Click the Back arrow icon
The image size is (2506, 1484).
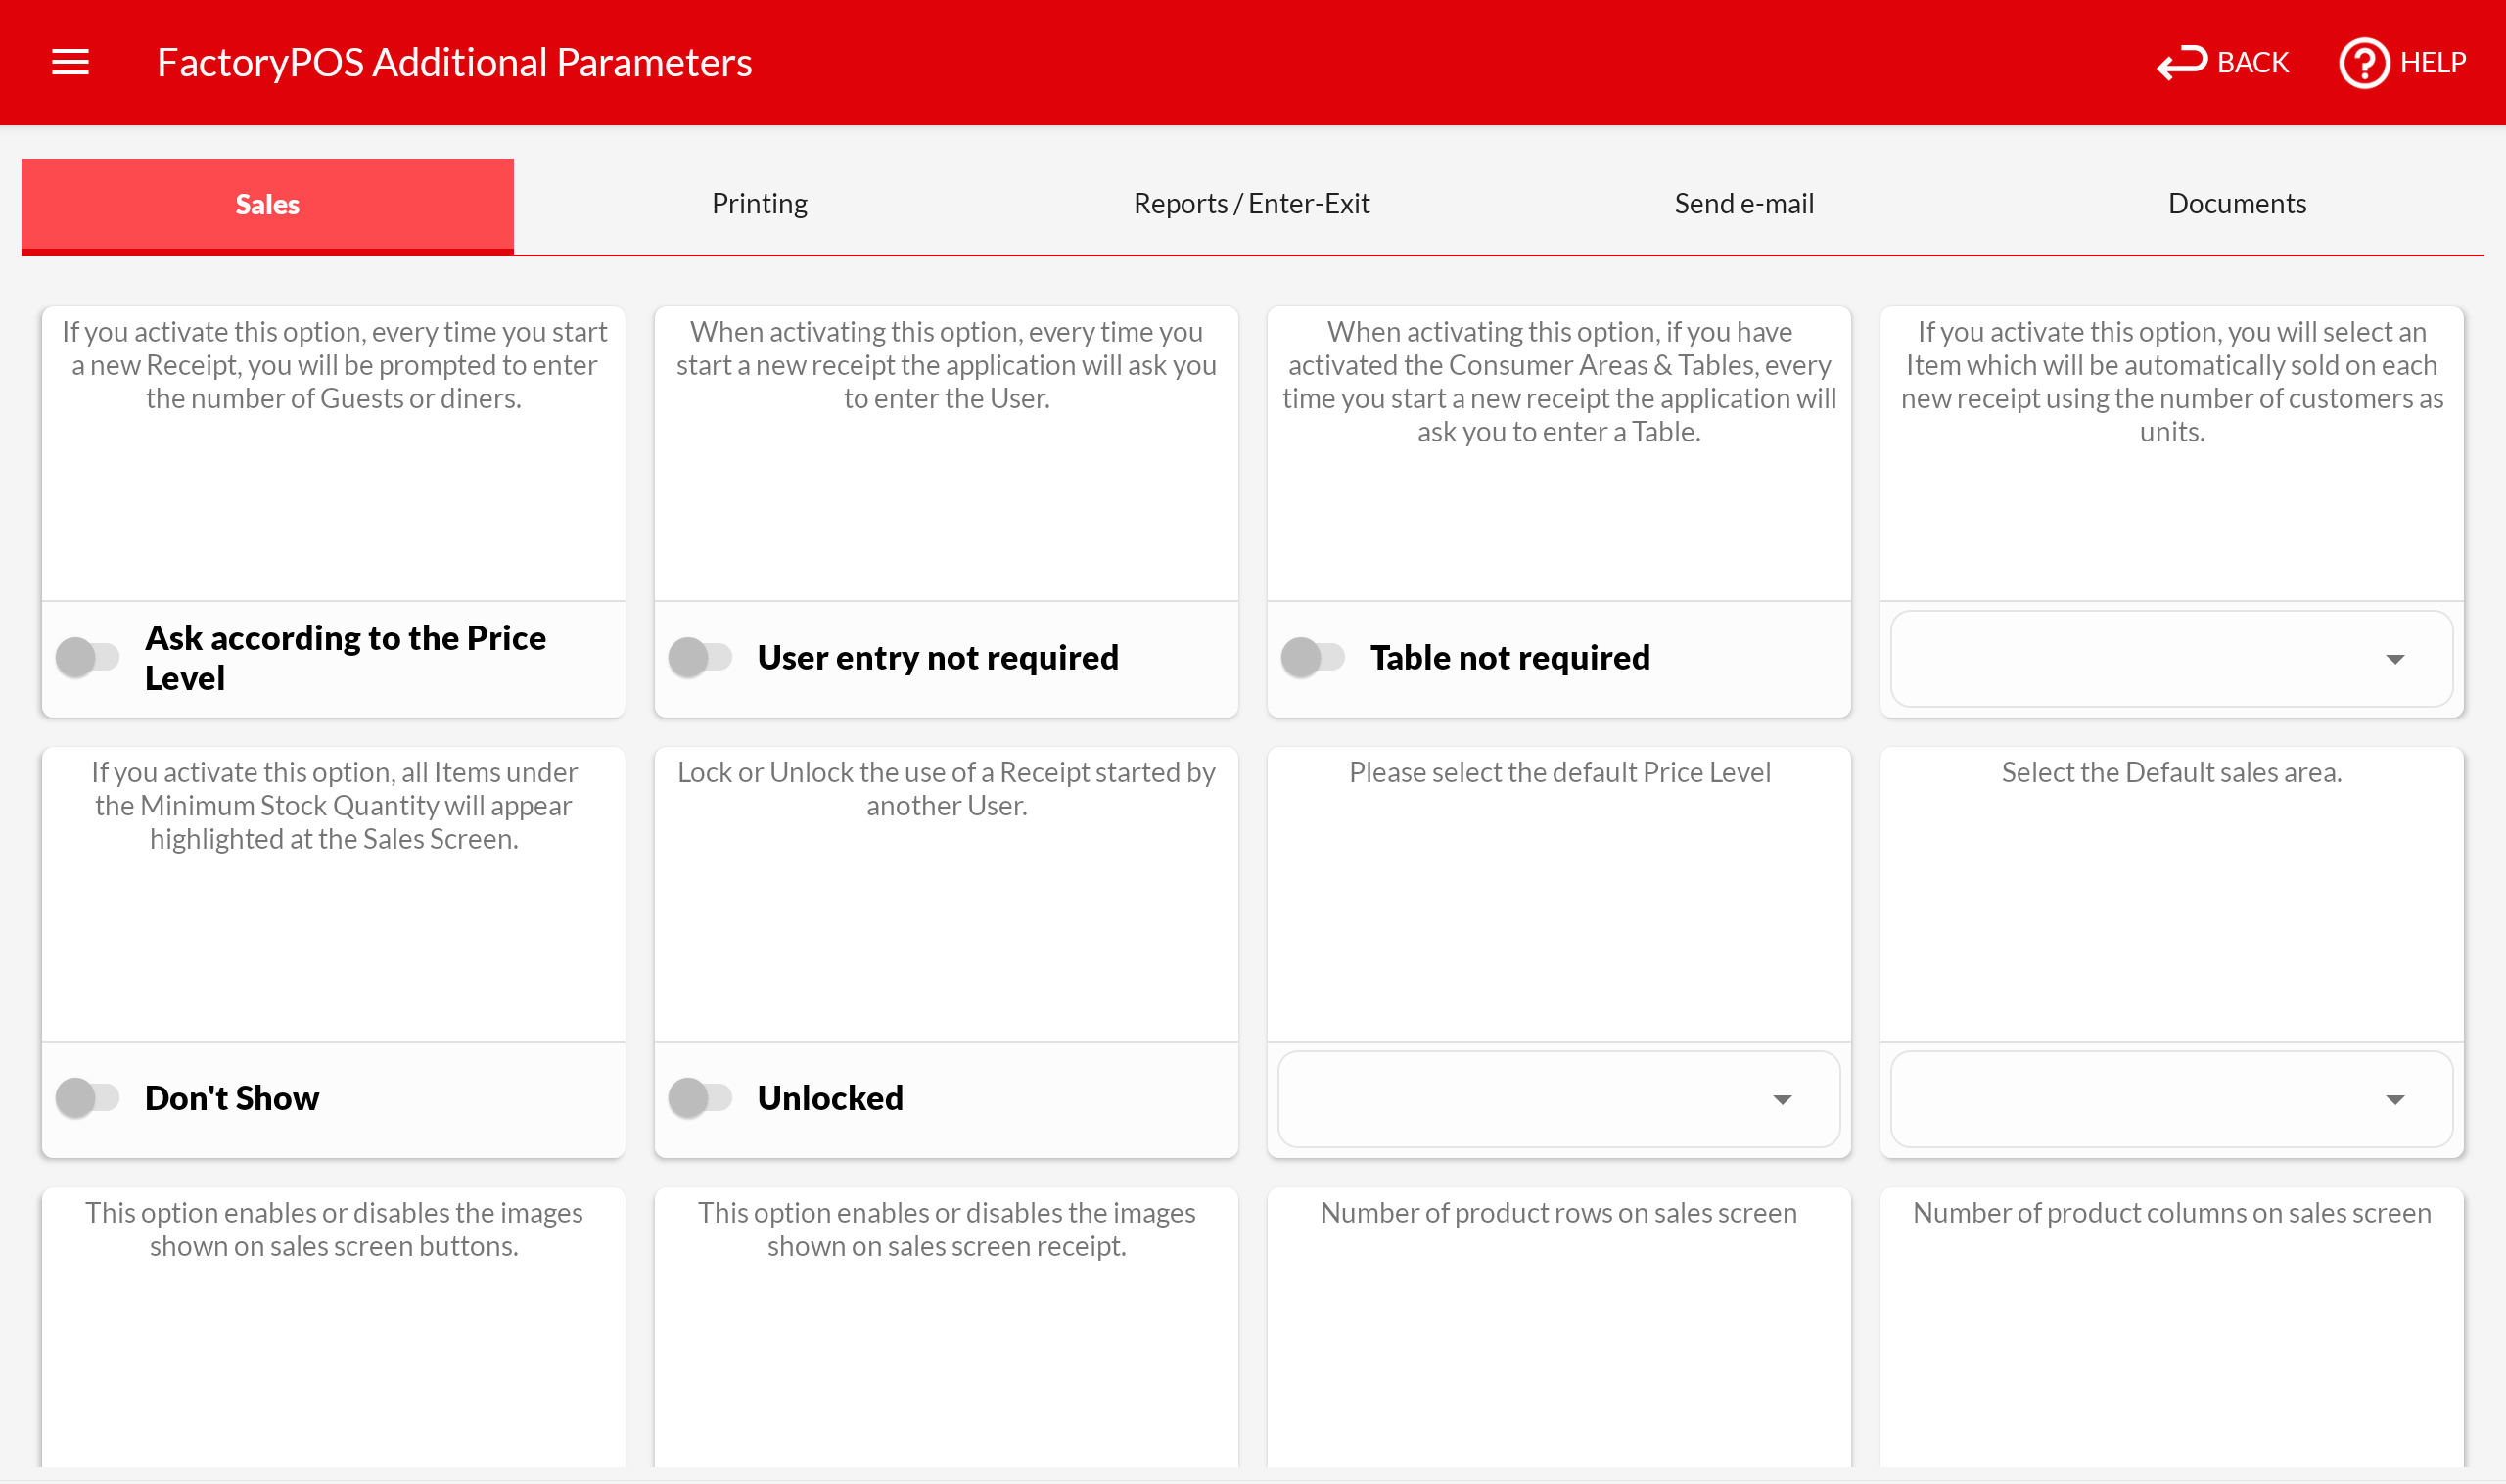click(2181, 62)
